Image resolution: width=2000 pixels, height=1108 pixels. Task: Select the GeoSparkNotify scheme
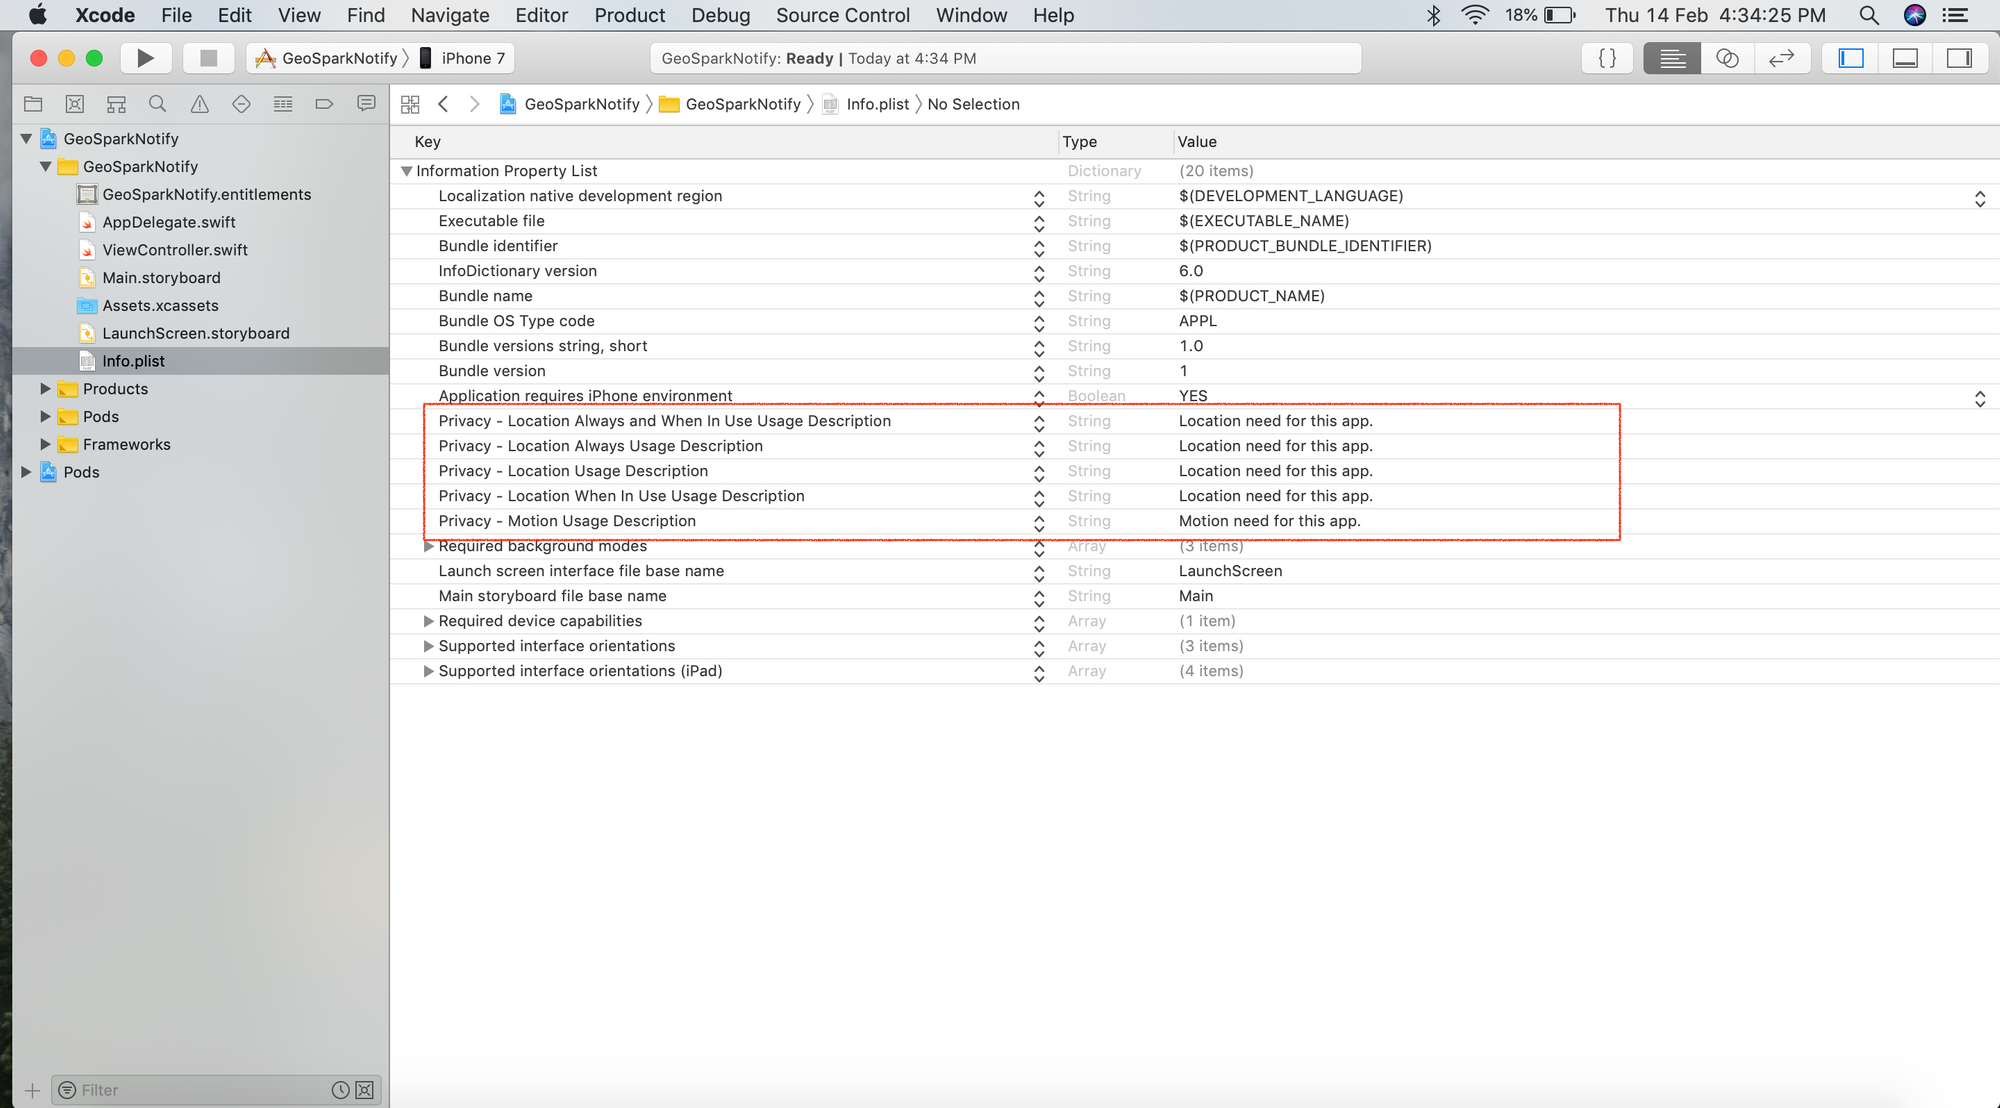pos(327,58)
